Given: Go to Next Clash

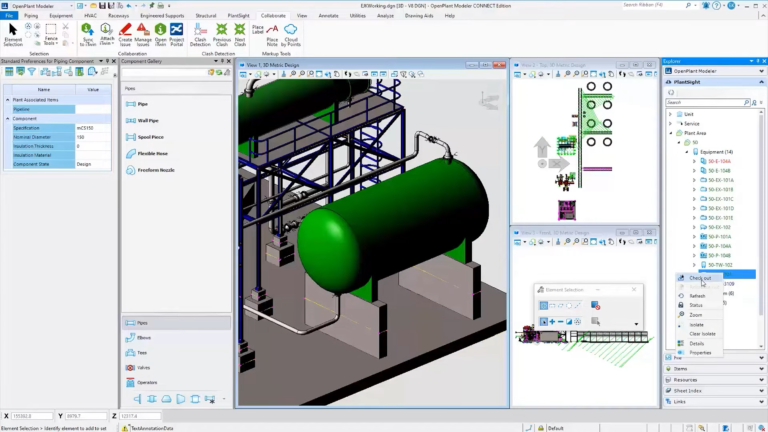Looking at the screenshot, I should (240, 35).
